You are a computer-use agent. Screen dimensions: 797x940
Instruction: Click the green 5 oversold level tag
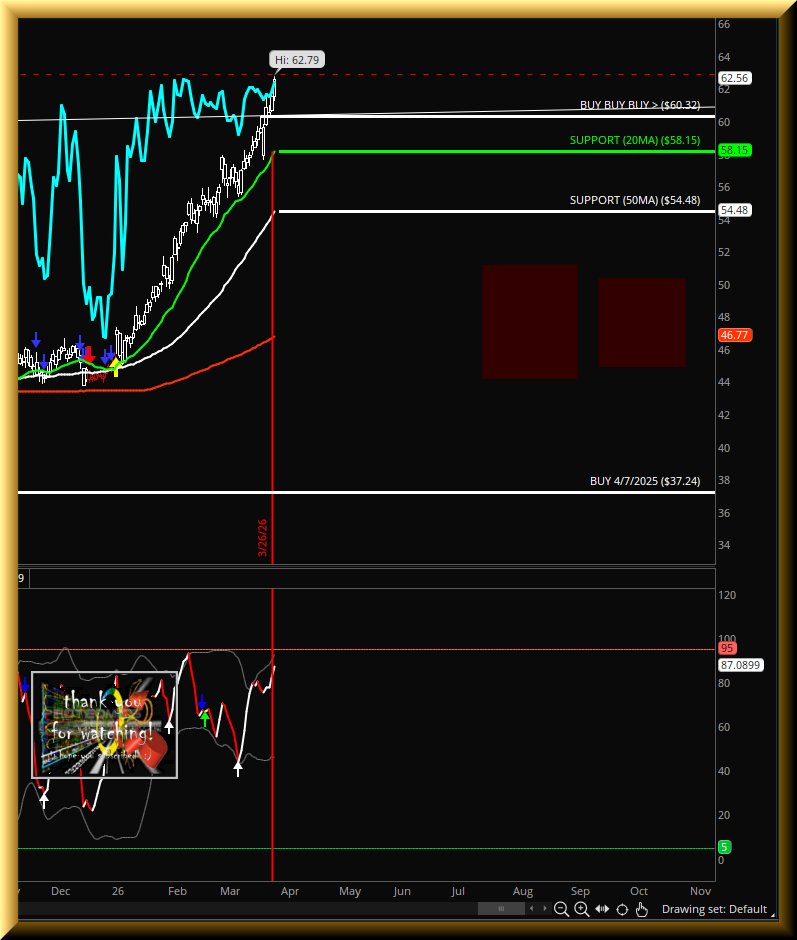click(724, 847)
